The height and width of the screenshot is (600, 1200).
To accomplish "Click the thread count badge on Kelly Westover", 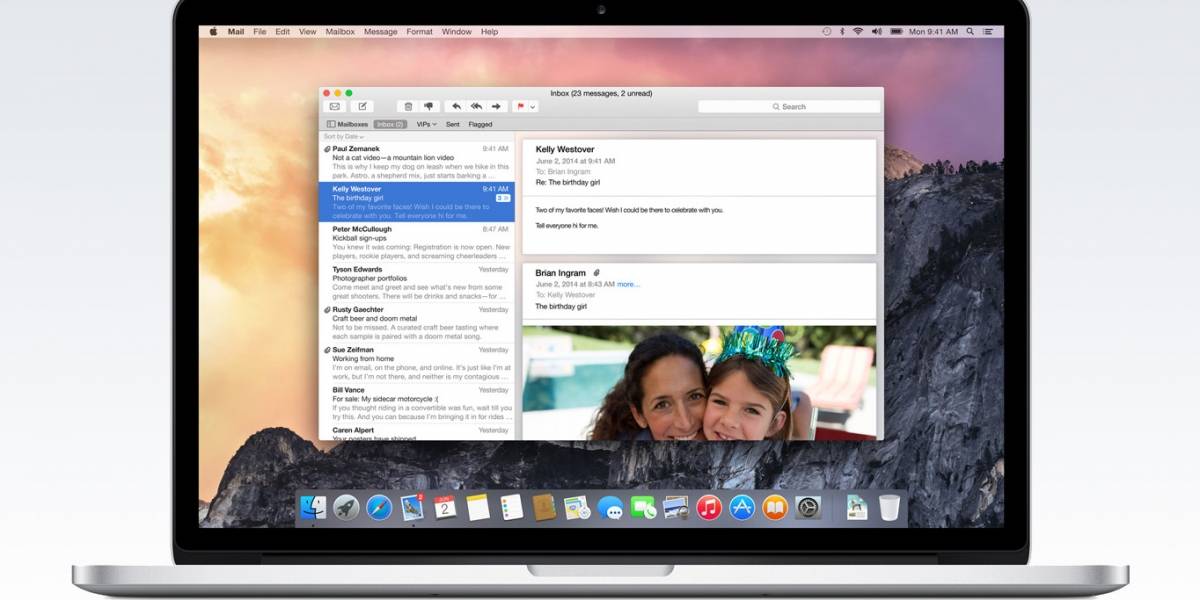I will click(x=501, y=199).
